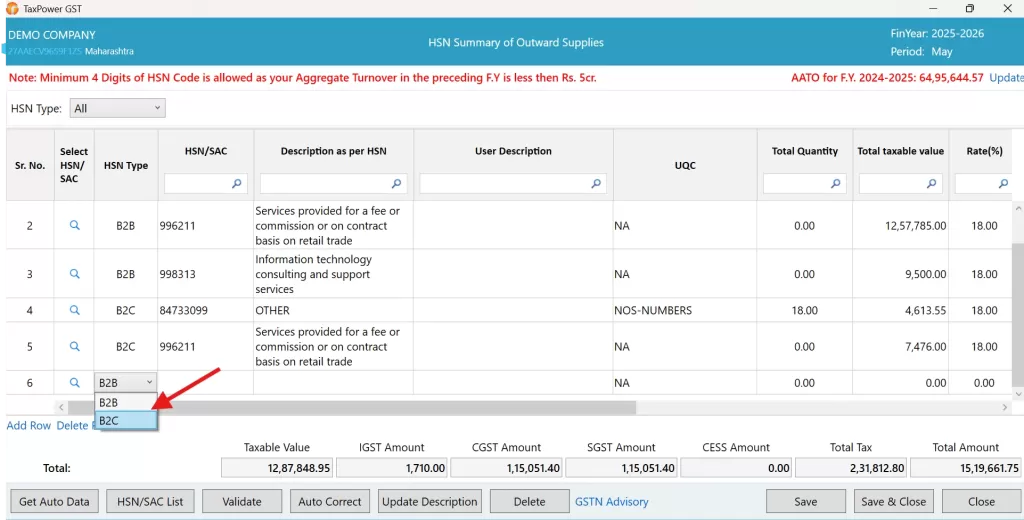Click search icon in Total Quantity filter
Viewport: 1024px width, 520px height.
tap(835, 184)
